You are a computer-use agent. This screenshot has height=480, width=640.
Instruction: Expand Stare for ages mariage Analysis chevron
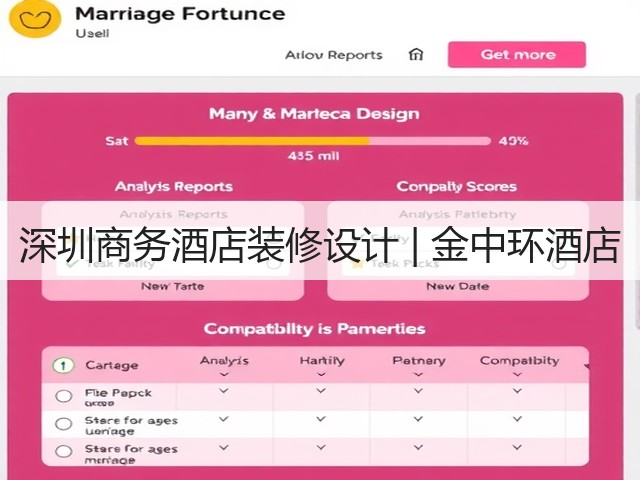click(224, 448)
